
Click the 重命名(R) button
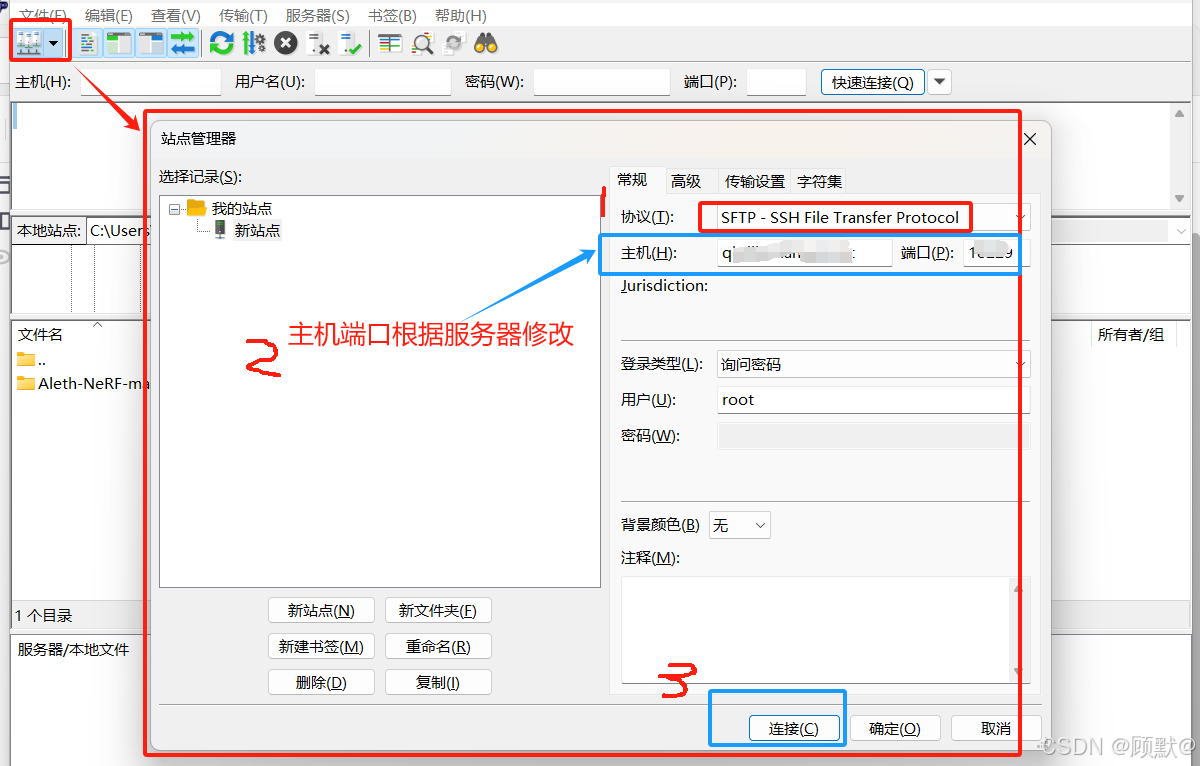(438, 646)
